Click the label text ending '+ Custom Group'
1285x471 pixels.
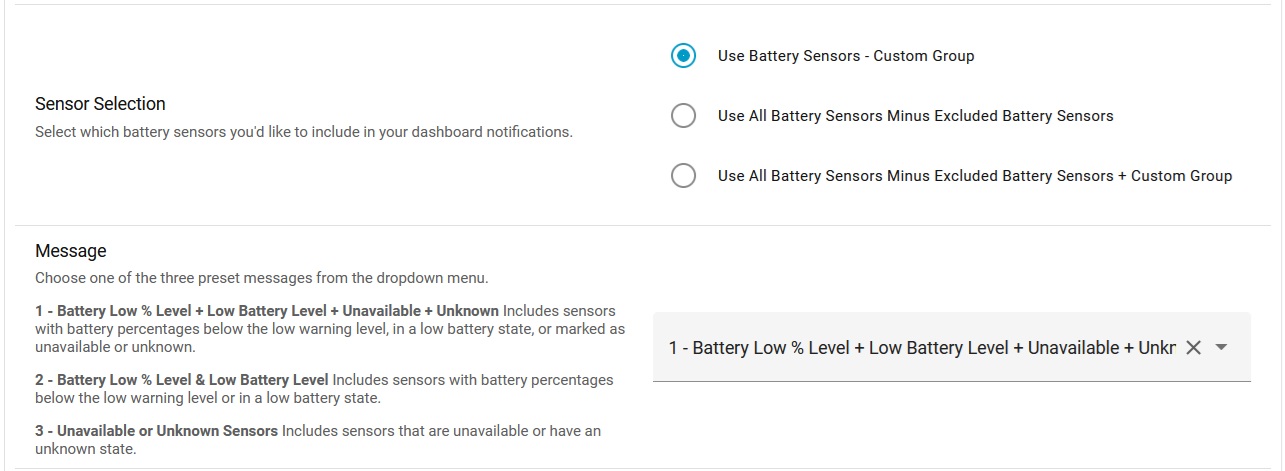point(974,176)
